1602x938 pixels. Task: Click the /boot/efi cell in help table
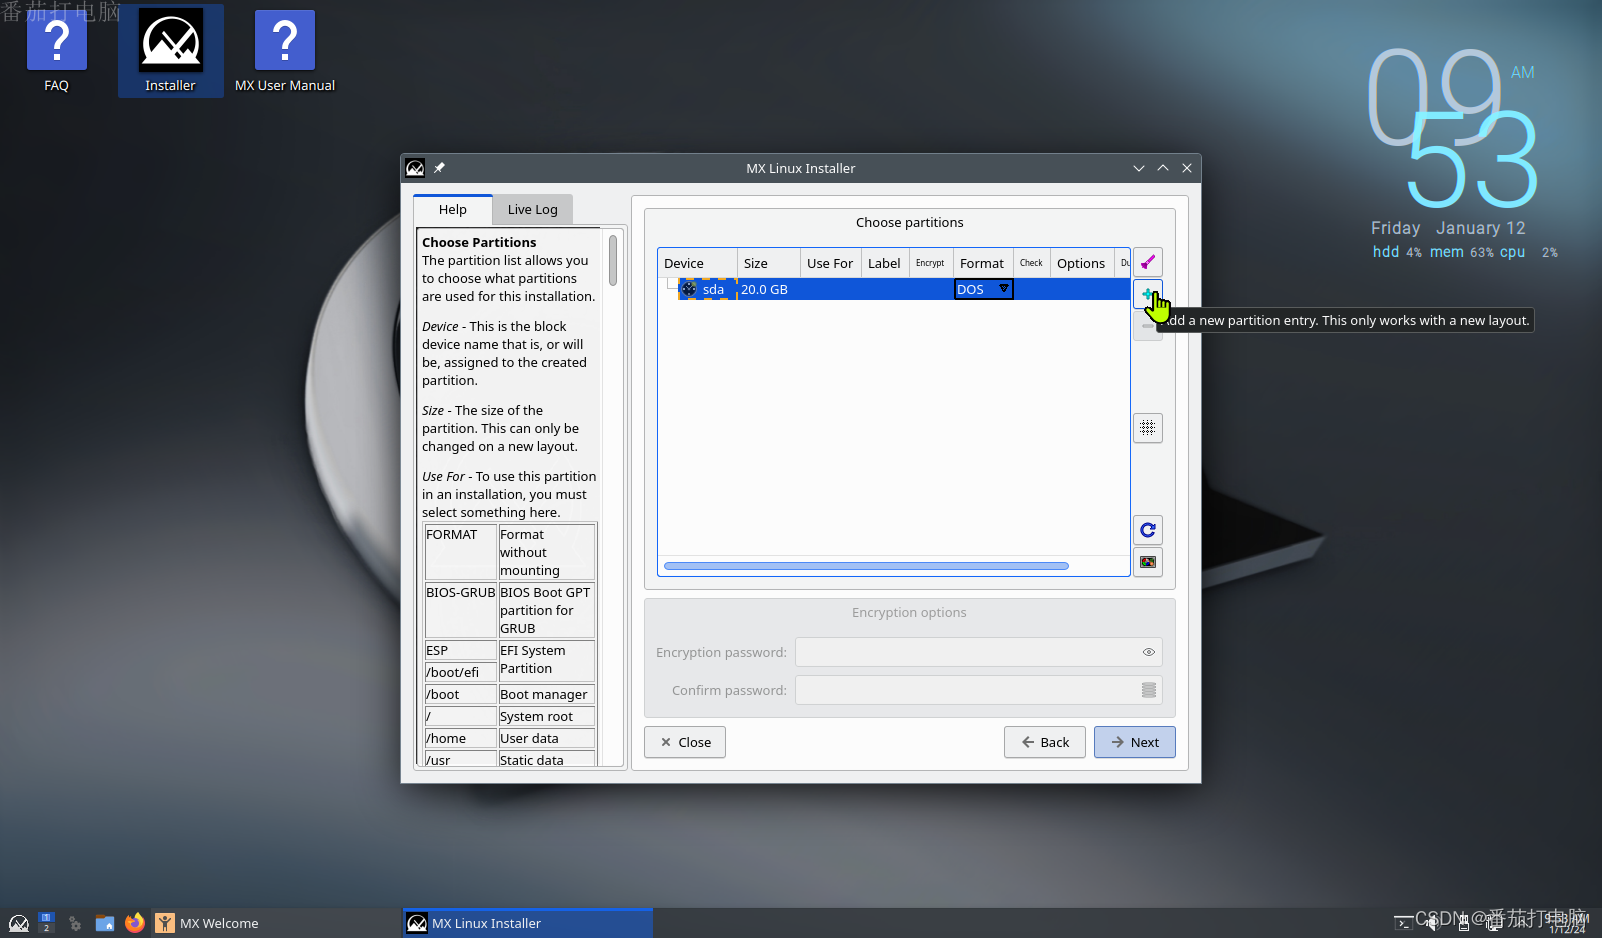460,672
